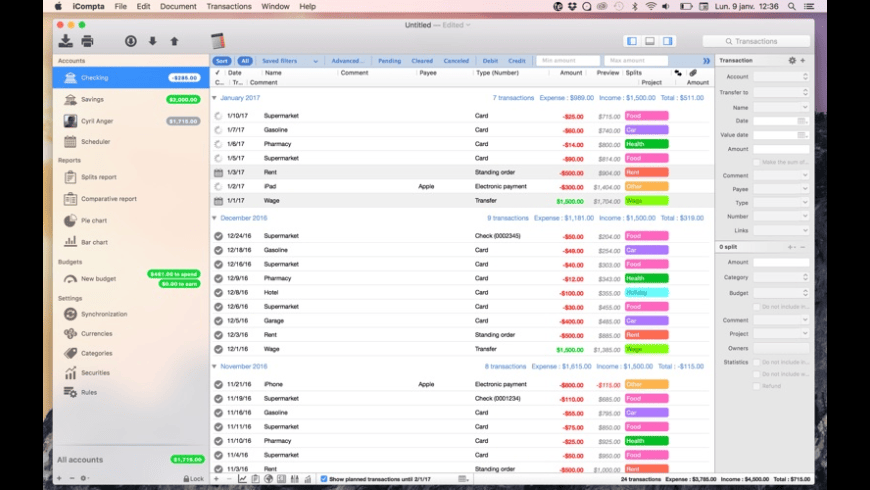Open Synchronization settings
The height and width of the screenshot is (490, 870).
[131, 314]
